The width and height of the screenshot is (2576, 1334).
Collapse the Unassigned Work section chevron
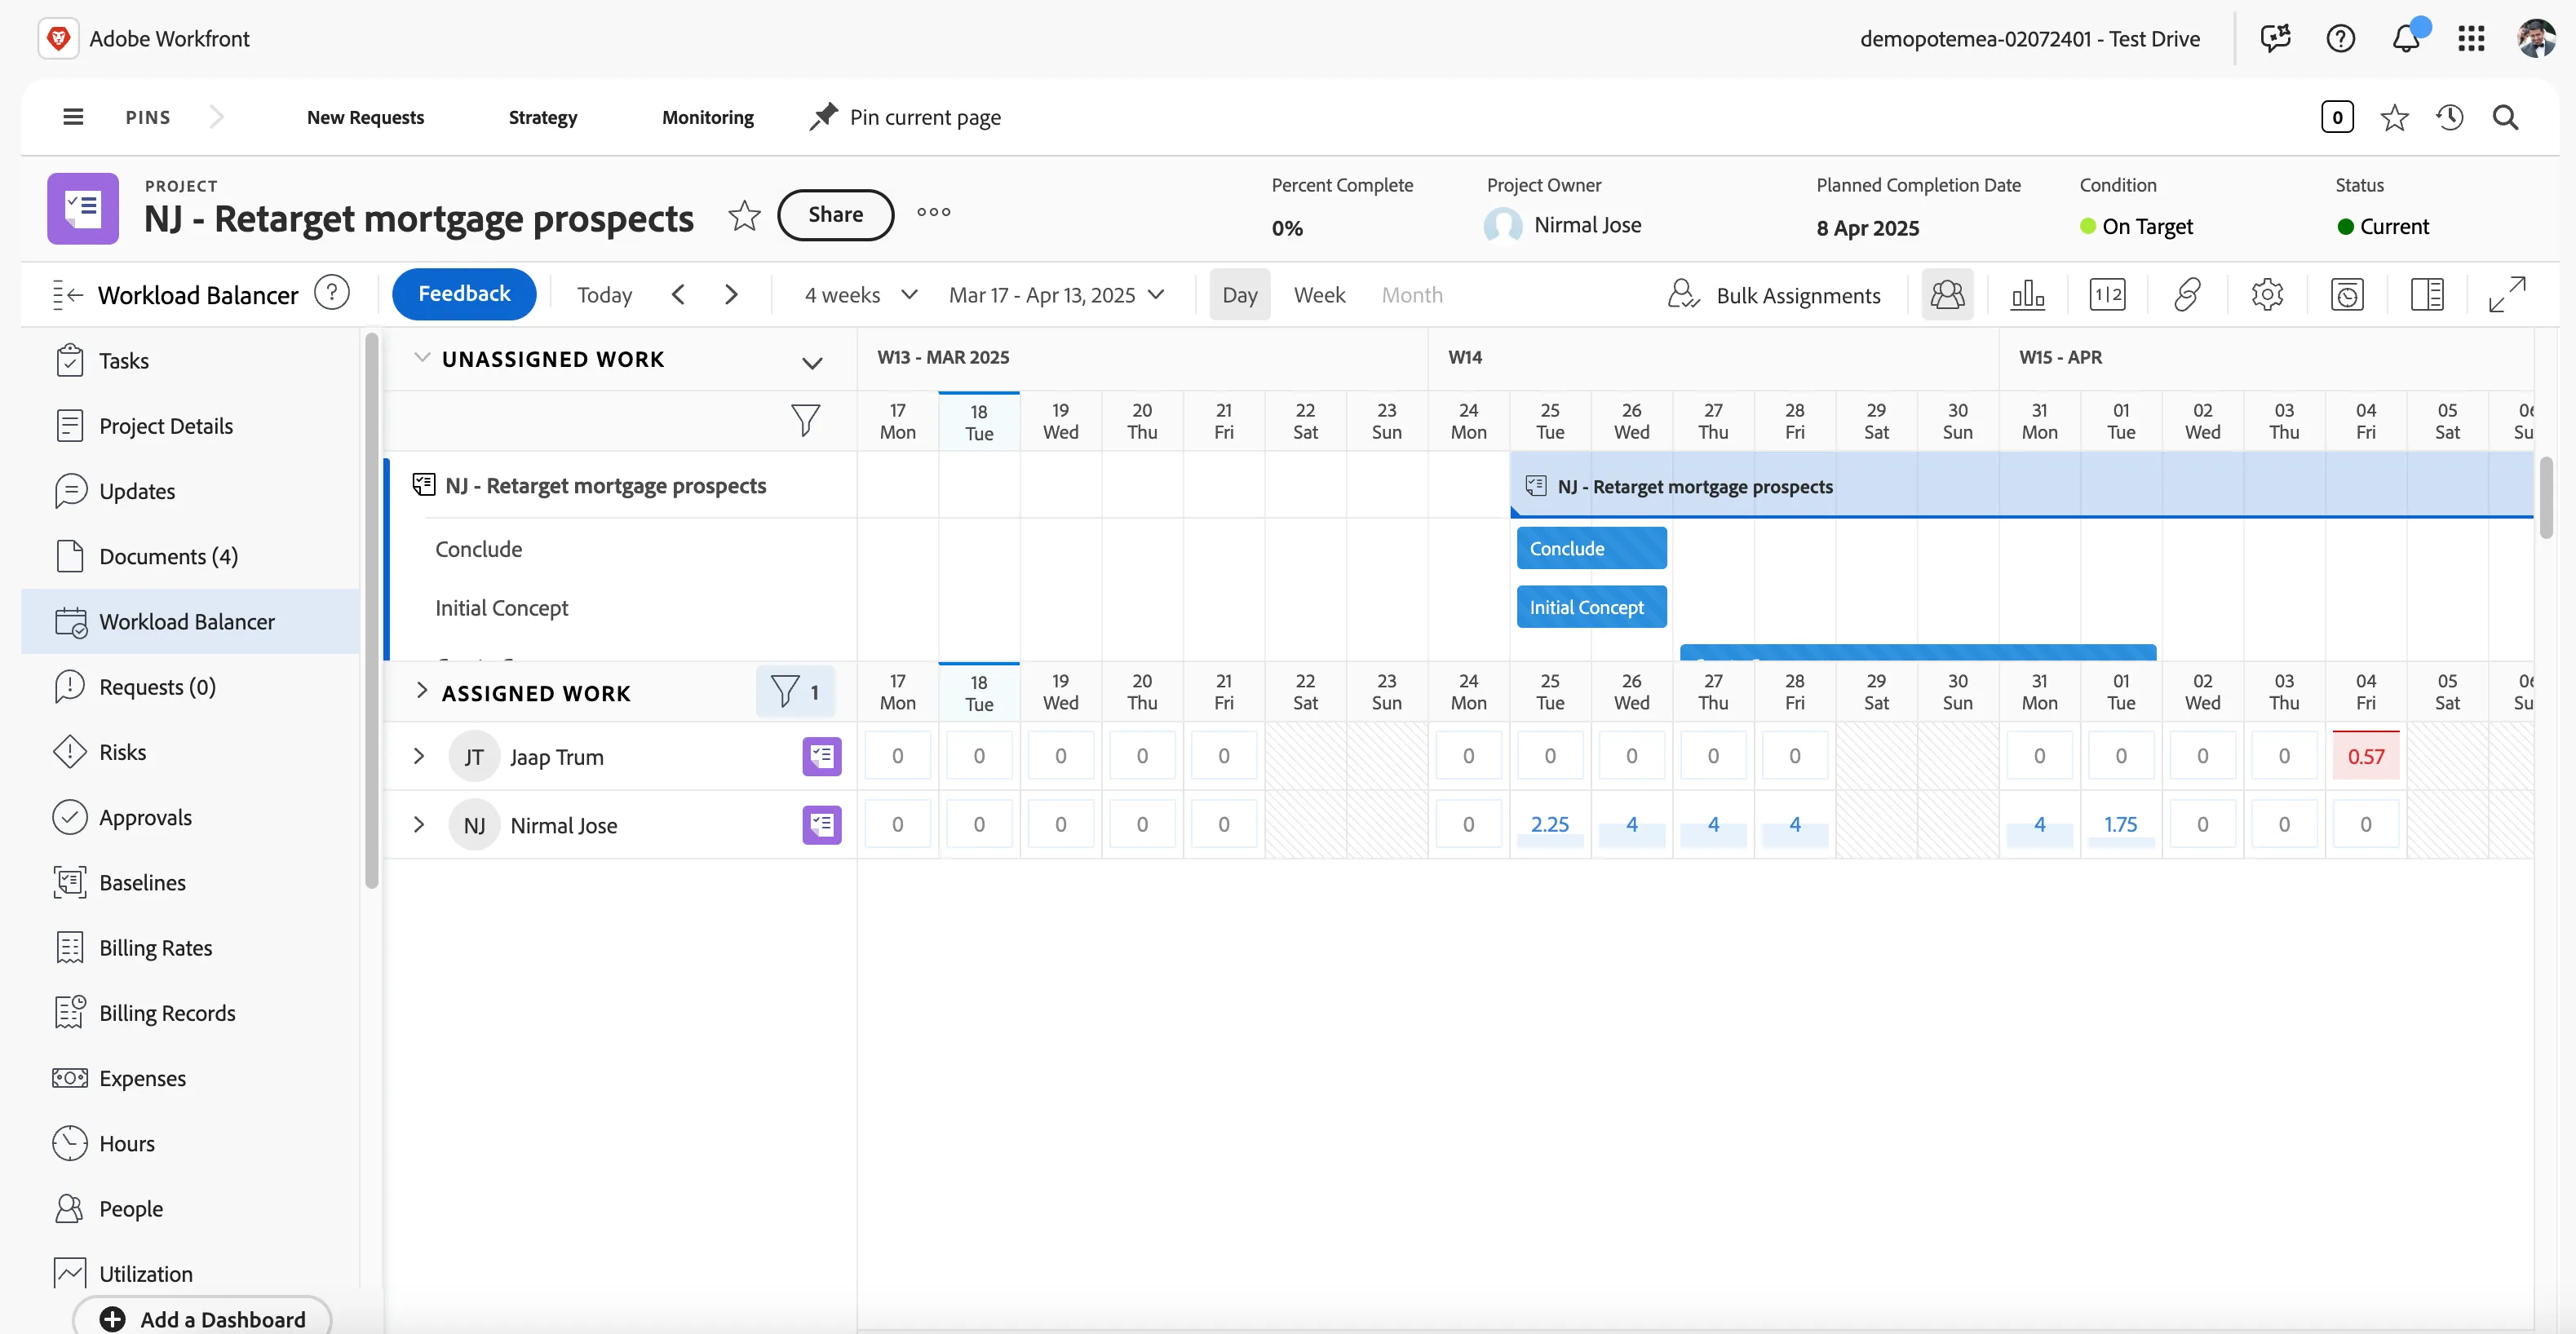pyautogui.click(x=422, y=358)
